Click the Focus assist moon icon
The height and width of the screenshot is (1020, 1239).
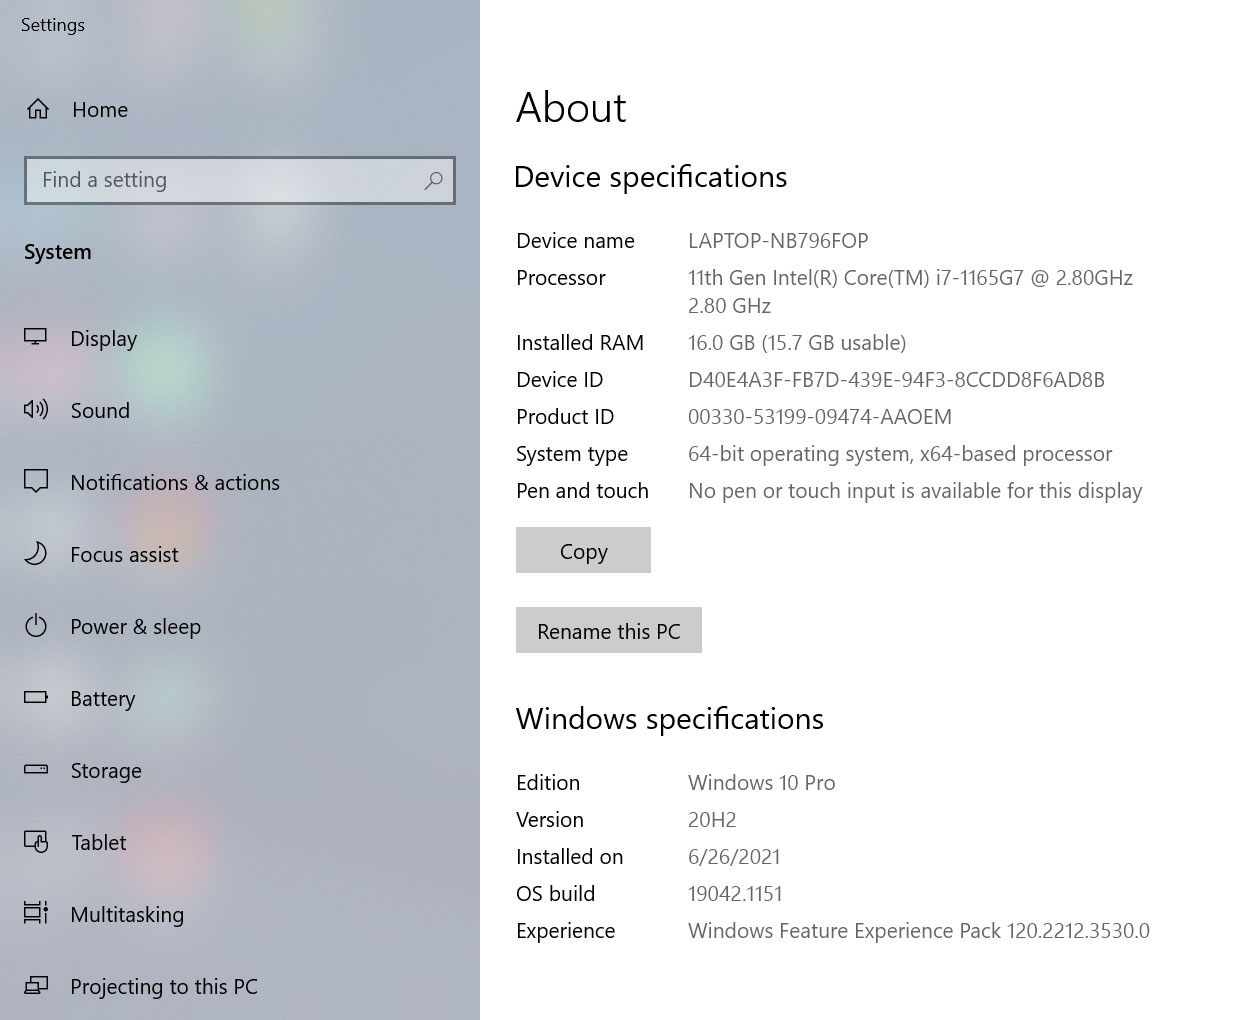pyautogui.click(x=36, y=554)
